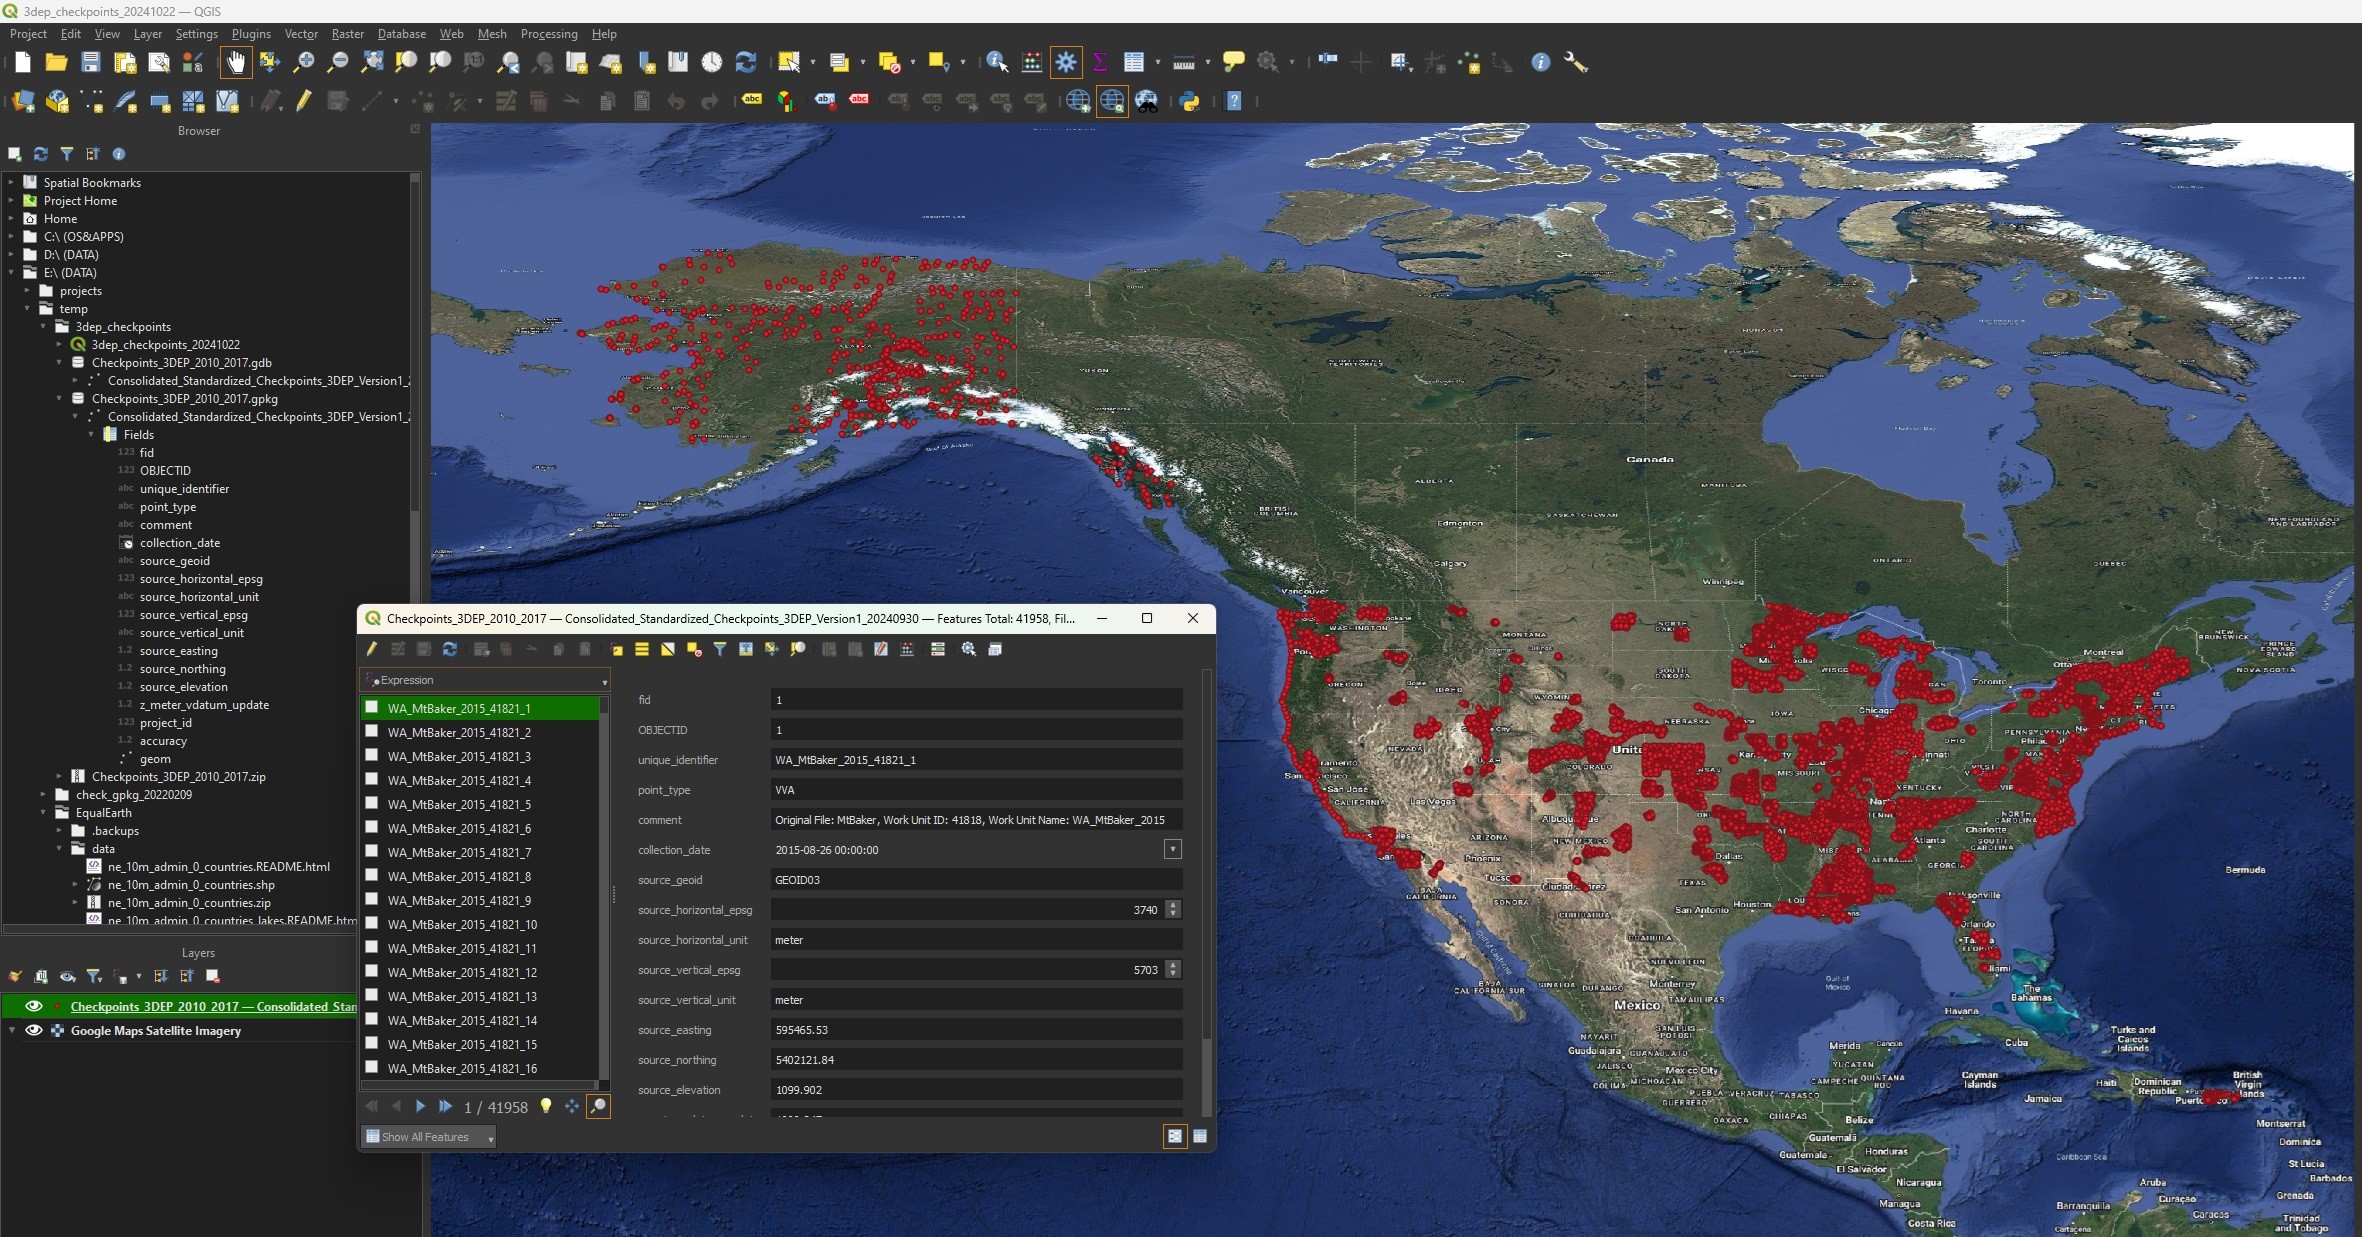Collapse the 3dep_checkpoints folder node
Image resolution: width=2362 pixels, height=1237 pixels.
point(44,326)
